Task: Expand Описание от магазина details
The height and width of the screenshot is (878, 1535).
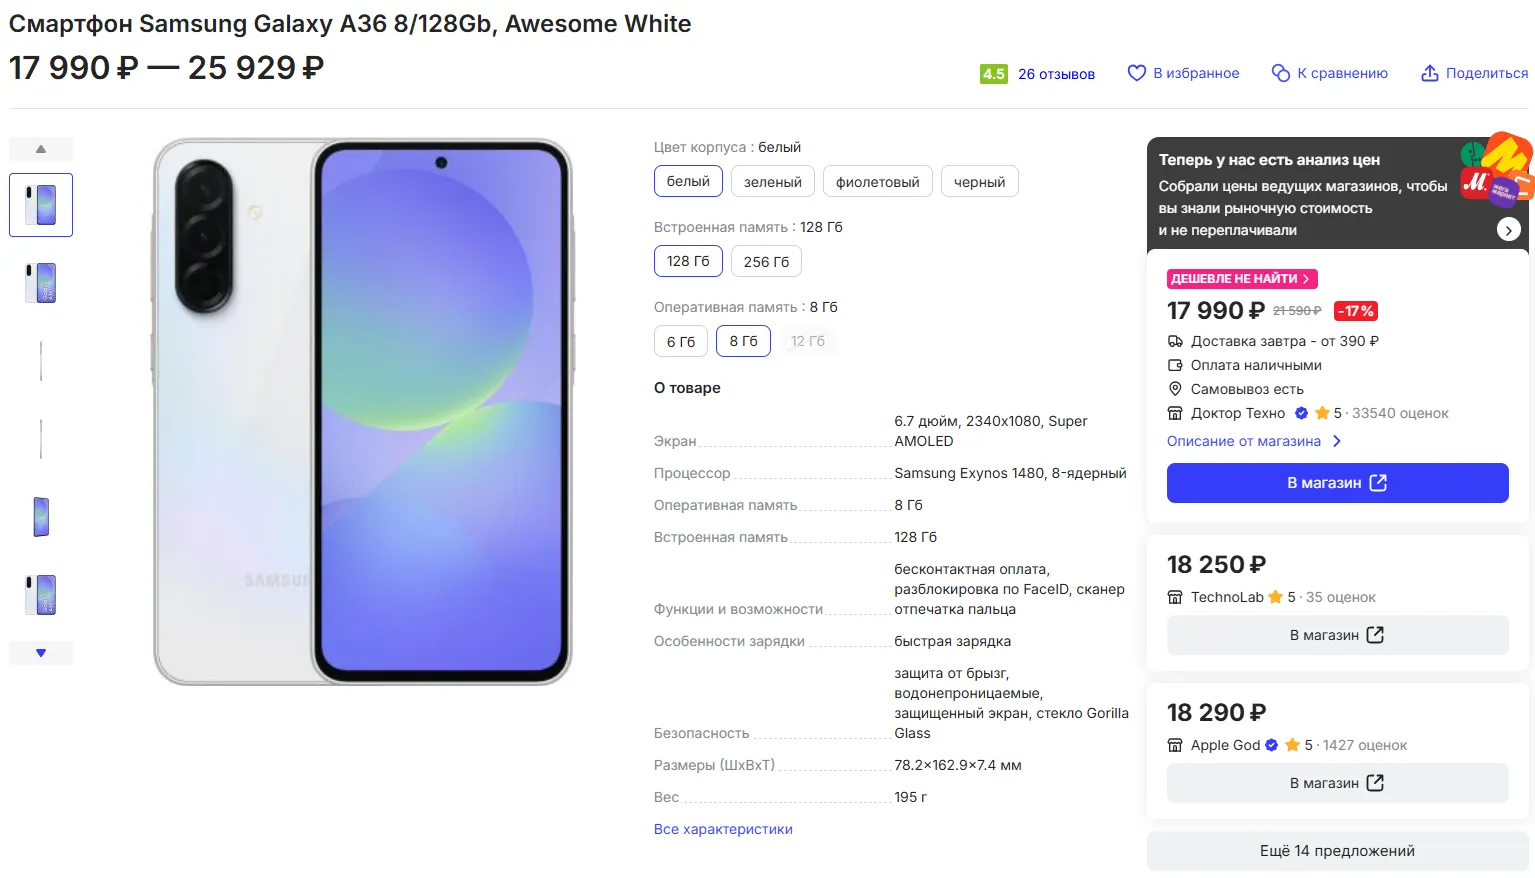Action: coord(1254,441)
